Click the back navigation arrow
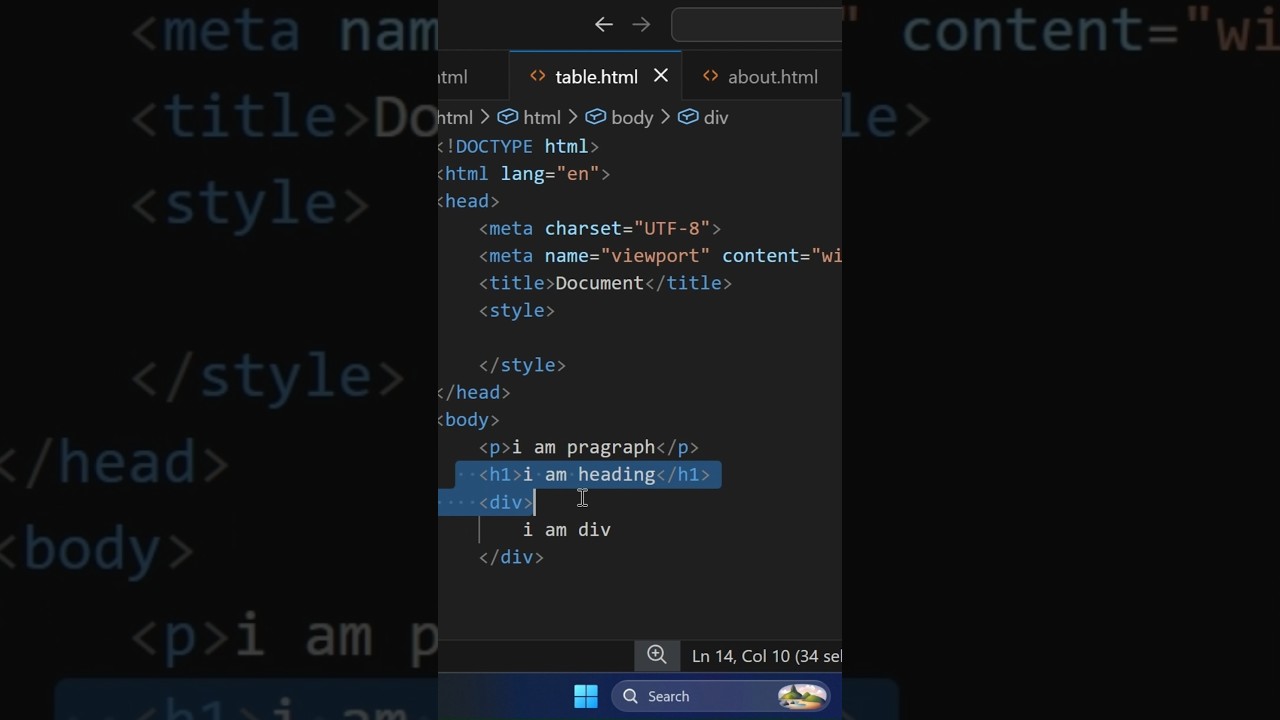The image size is (1280, 720). [x=603, y=25]
